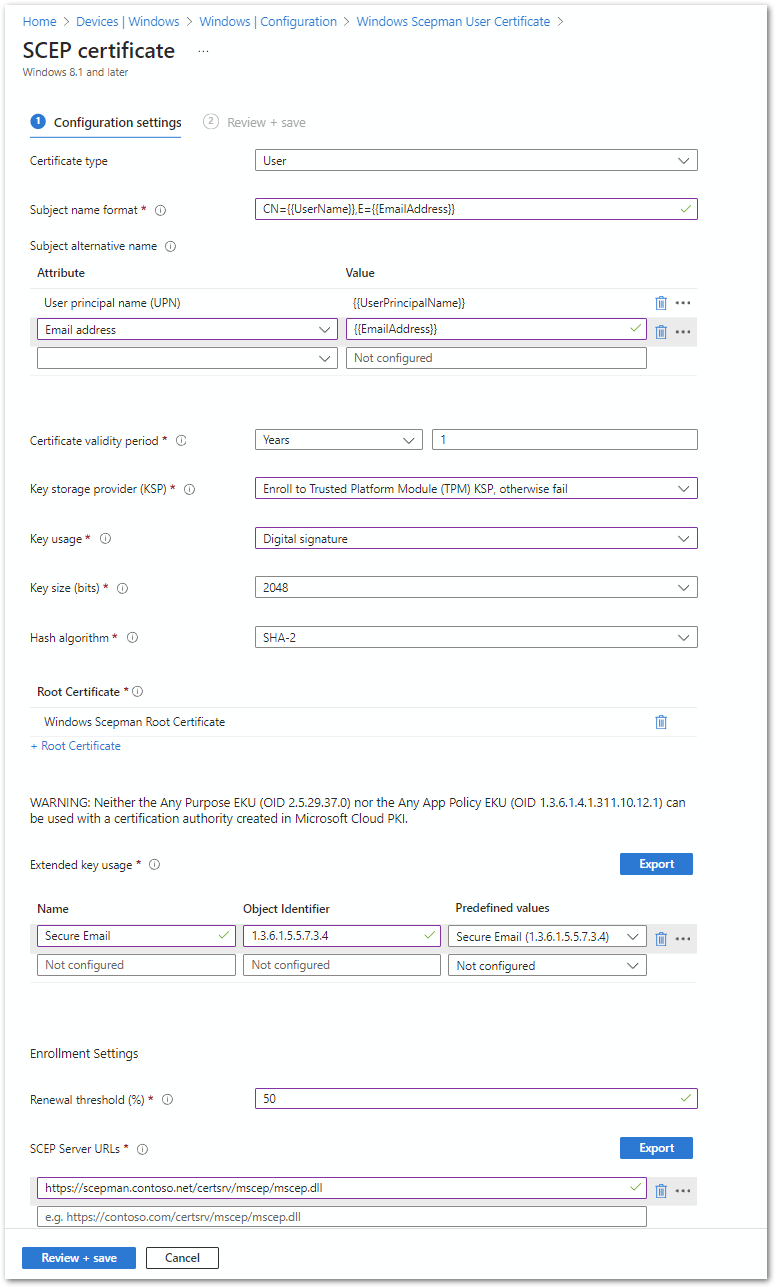Delete the Email address SAN row
776x1288 pixels.
(x=660, y=331)
